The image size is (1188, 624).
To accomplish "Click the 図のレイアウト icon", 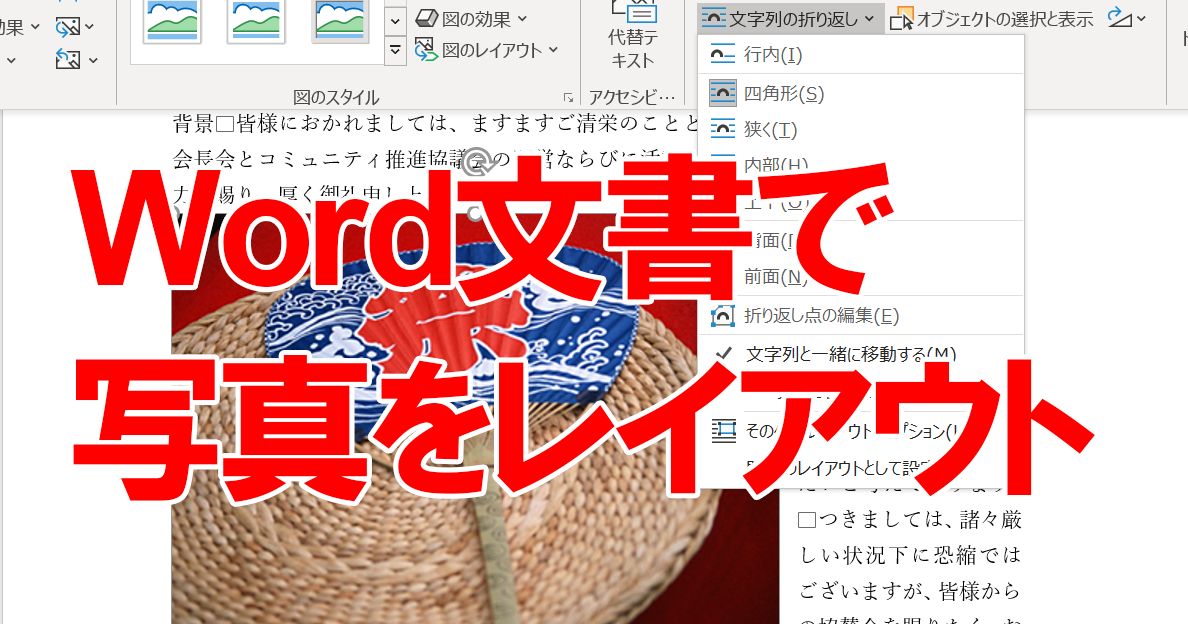I will (427, 50).
